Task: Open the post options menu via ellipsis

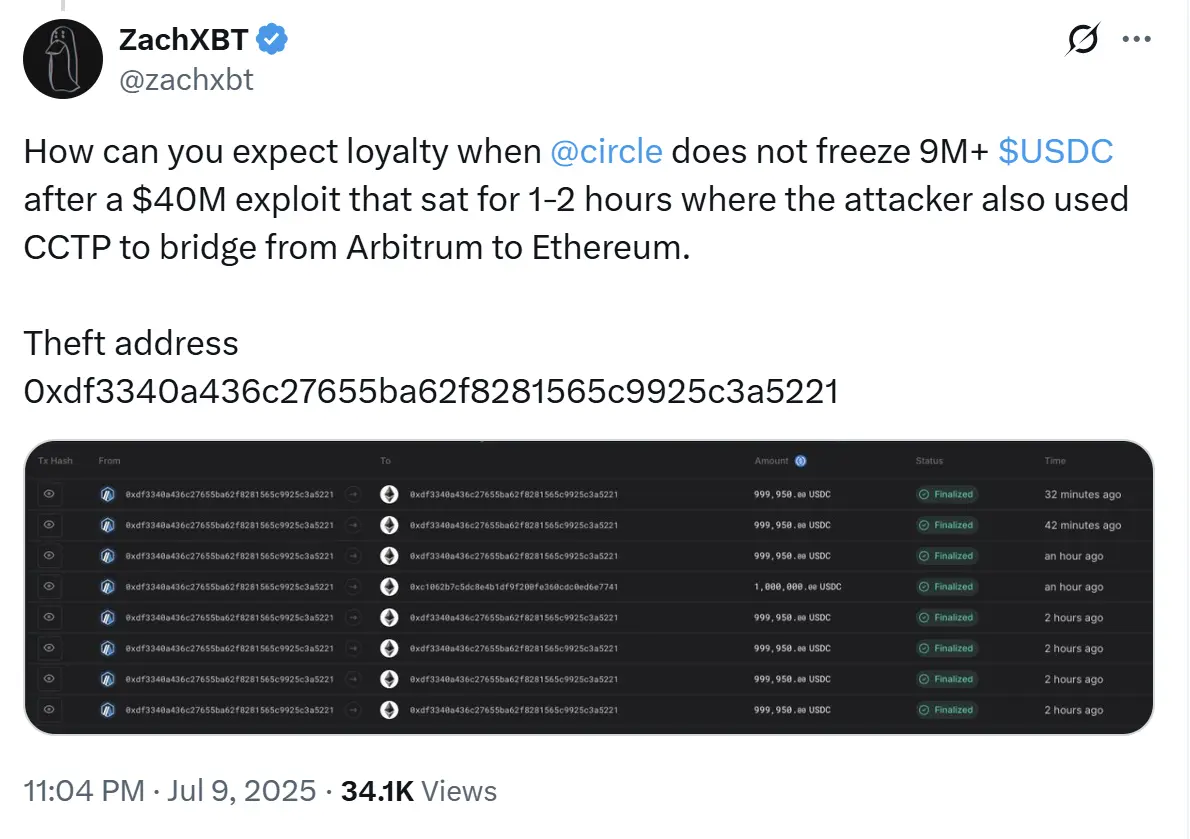Action: [x=1136, y=38]
